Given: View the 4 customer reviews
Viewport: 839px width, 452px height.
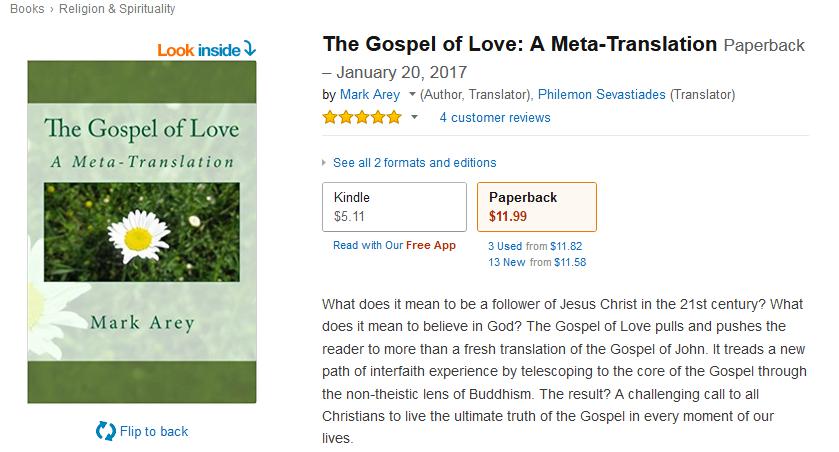Looking at the screenshot, I should (495, 118).
